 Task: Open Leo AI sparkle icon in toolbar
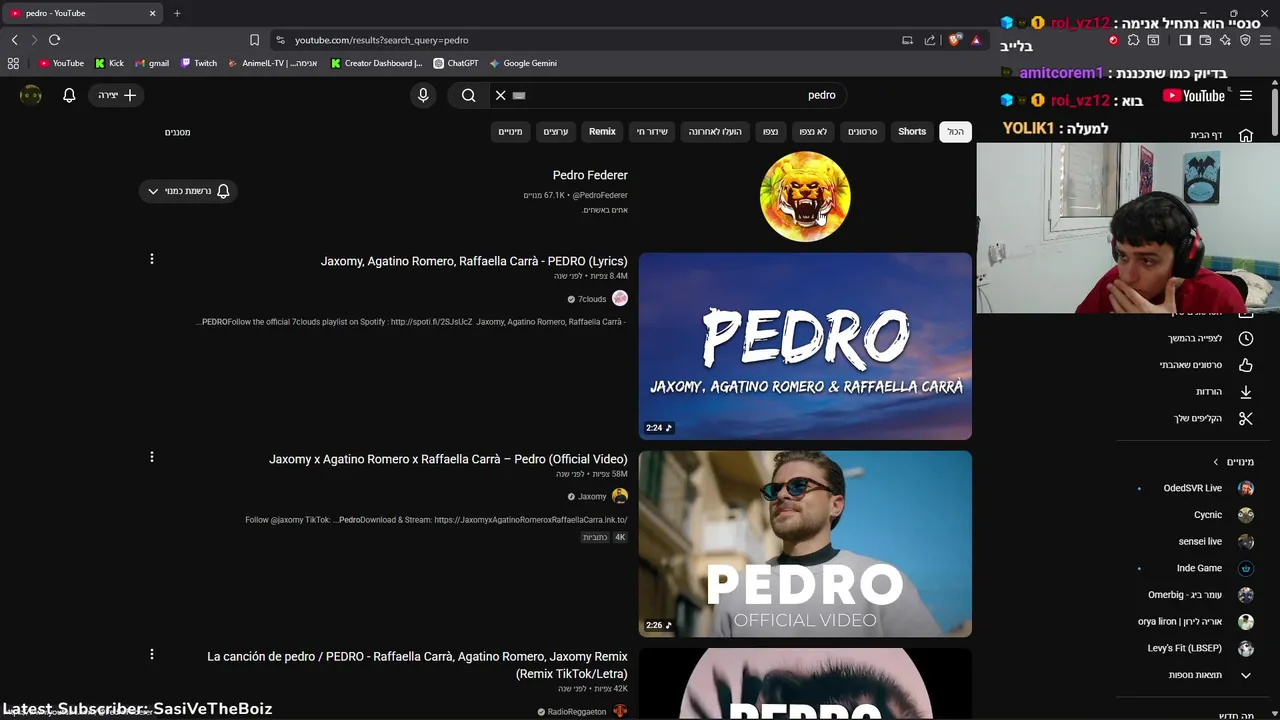click(1225, 40)
